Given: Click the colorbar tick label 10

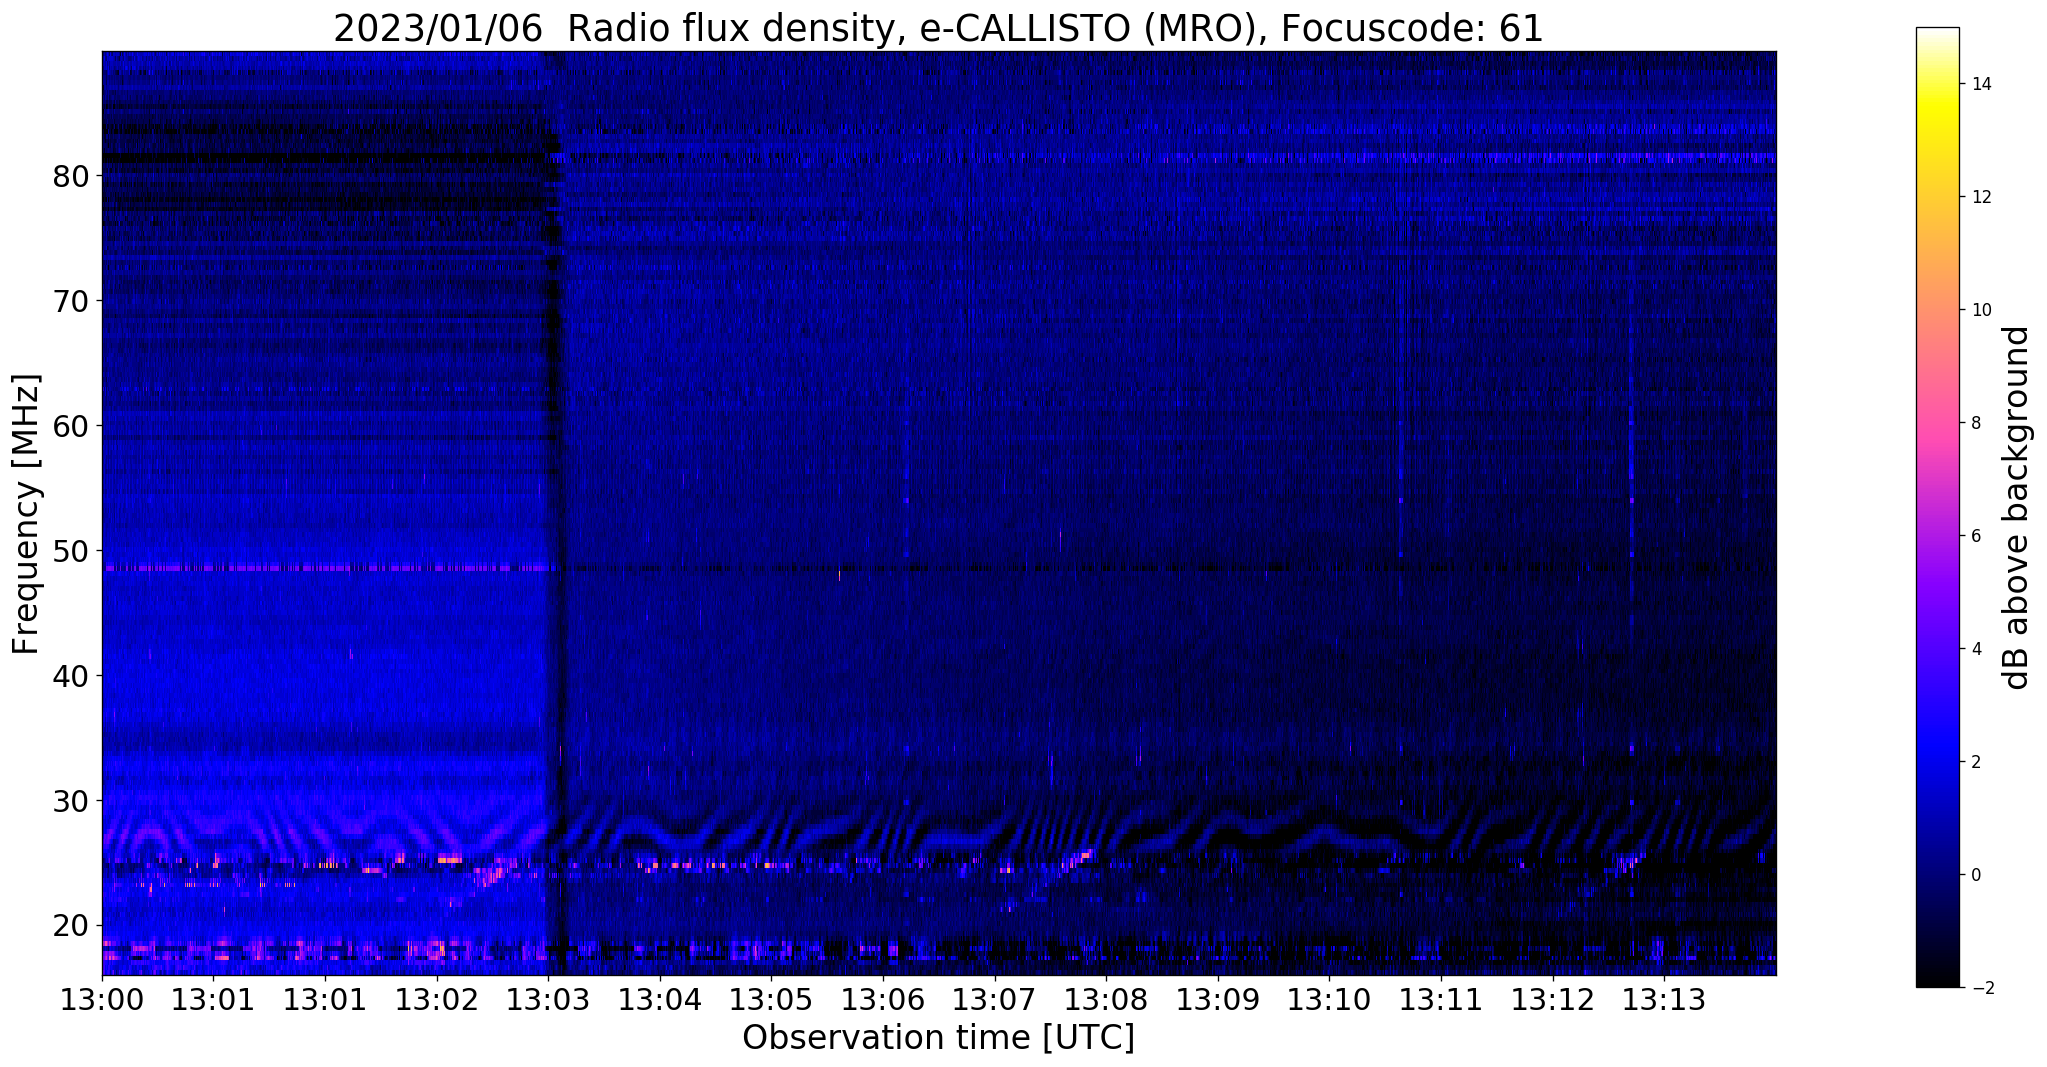Looking at the screenshot, I should tap(1980, 310).
